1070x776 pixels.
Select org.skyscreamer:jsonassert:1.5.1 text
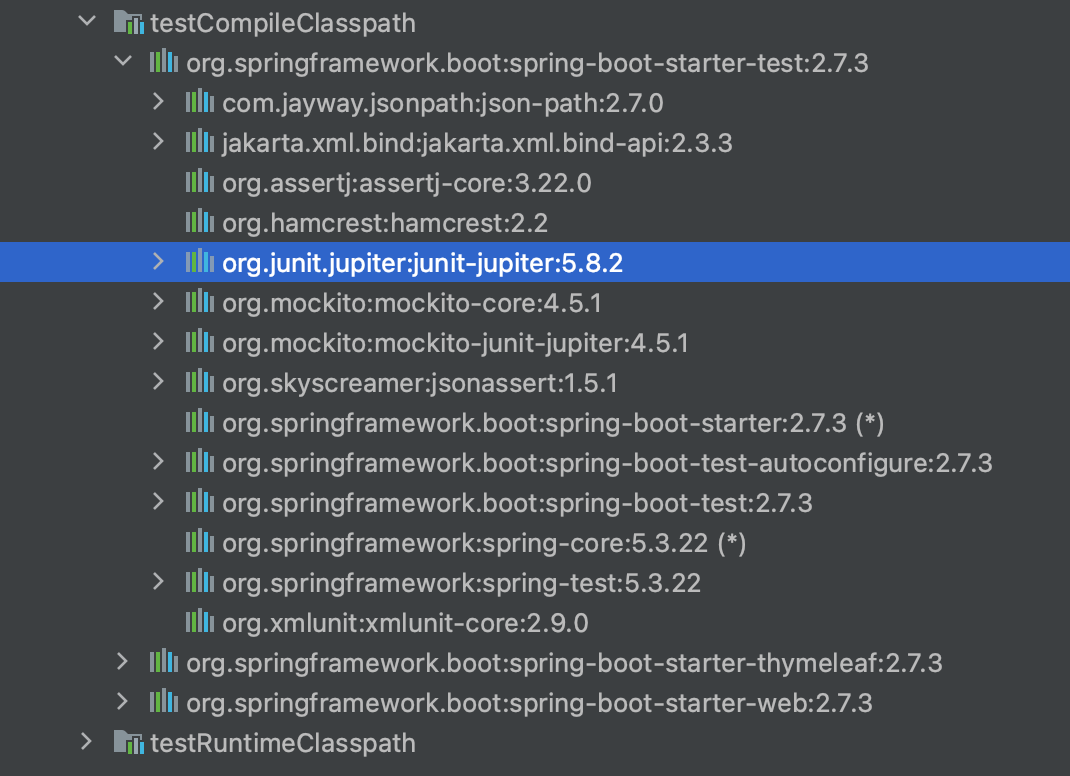pyautogui.click(x=420, y=383)
